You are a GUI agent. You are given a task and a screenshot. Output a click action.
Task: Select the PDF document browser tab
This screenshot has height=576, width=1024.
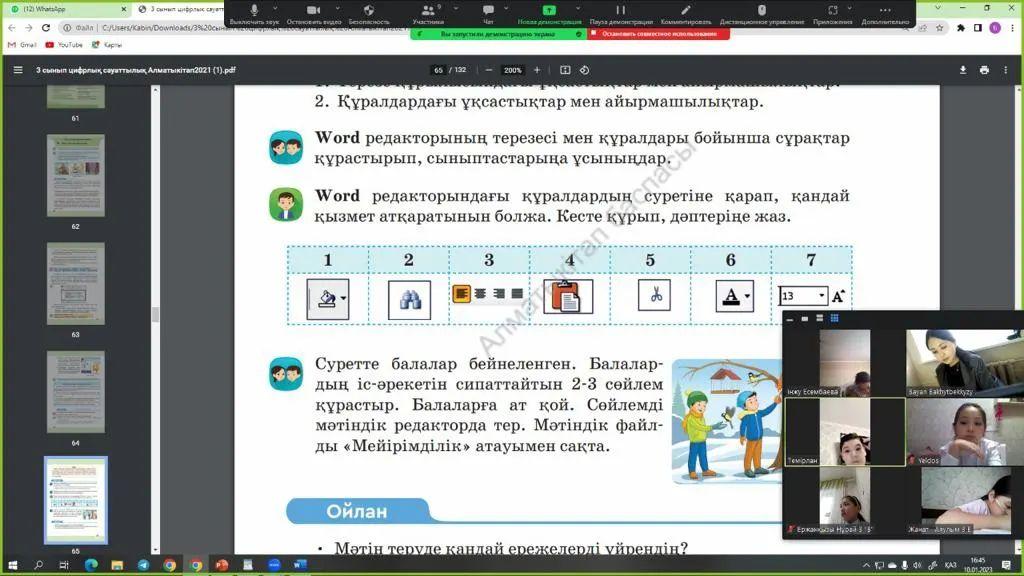coord(180,9)
